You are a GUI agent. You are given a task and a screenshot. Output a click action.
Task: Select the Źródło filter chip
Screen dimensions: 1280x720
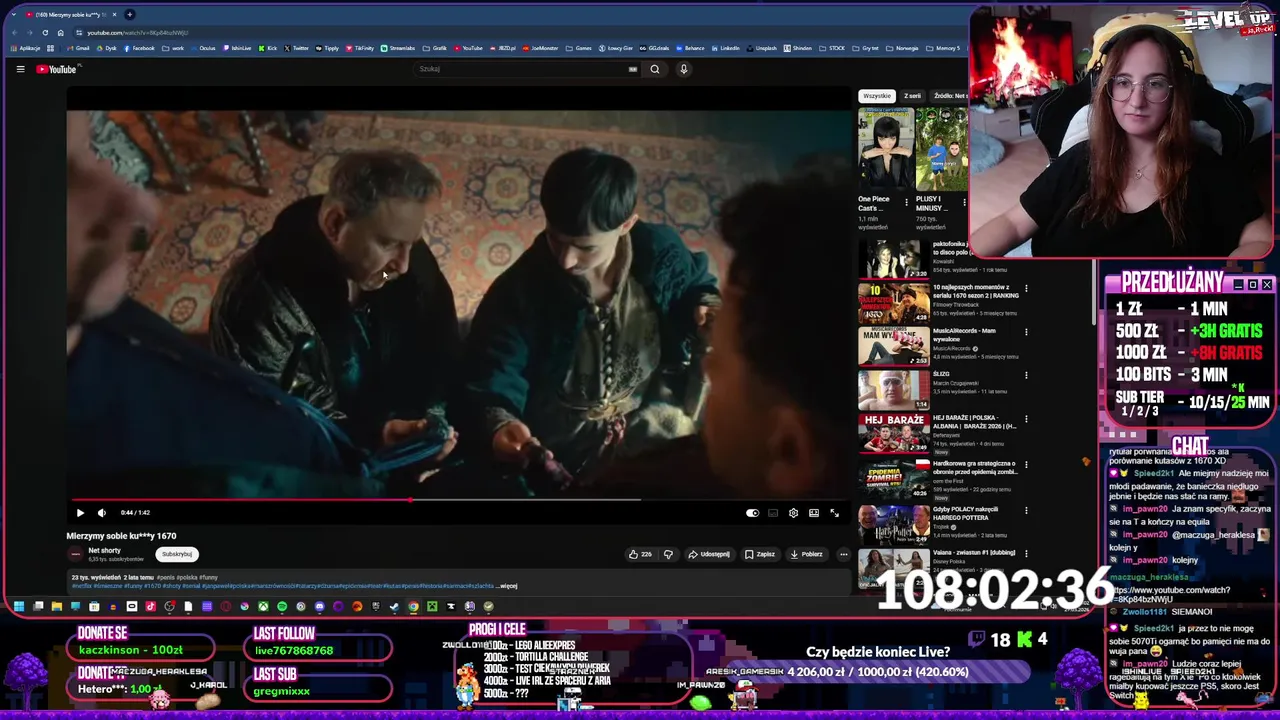click(949, 96)
